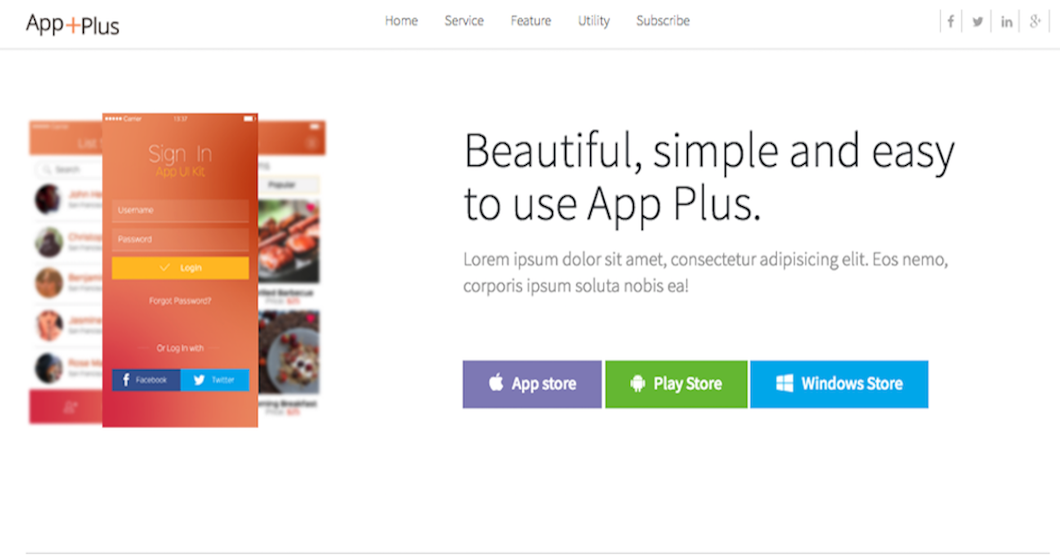Navigate to the Utility section
This screenshot has width=1060, height=555.
coord(593,21)
